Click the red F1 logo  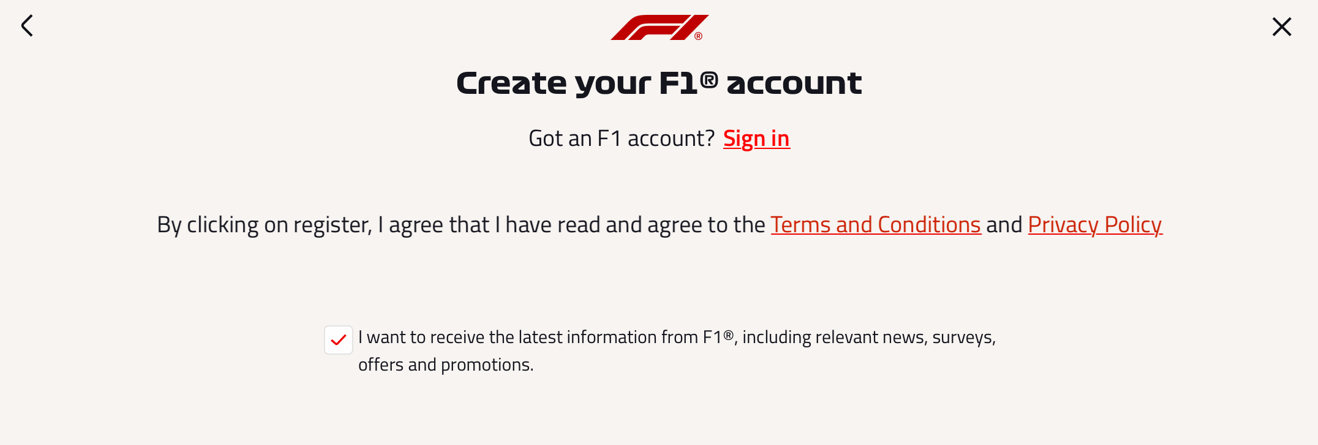pyautogui.click(x=659, y=27)
